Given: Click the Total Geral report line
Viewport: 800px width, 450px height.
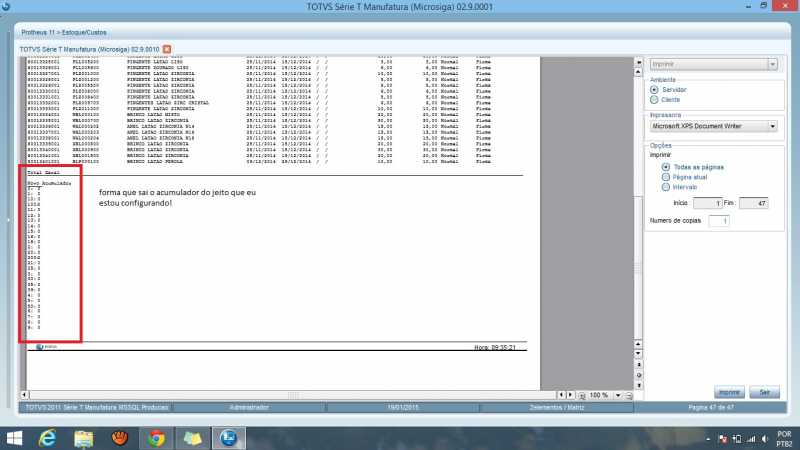Looking at the screenshot, I should point(43,172).
